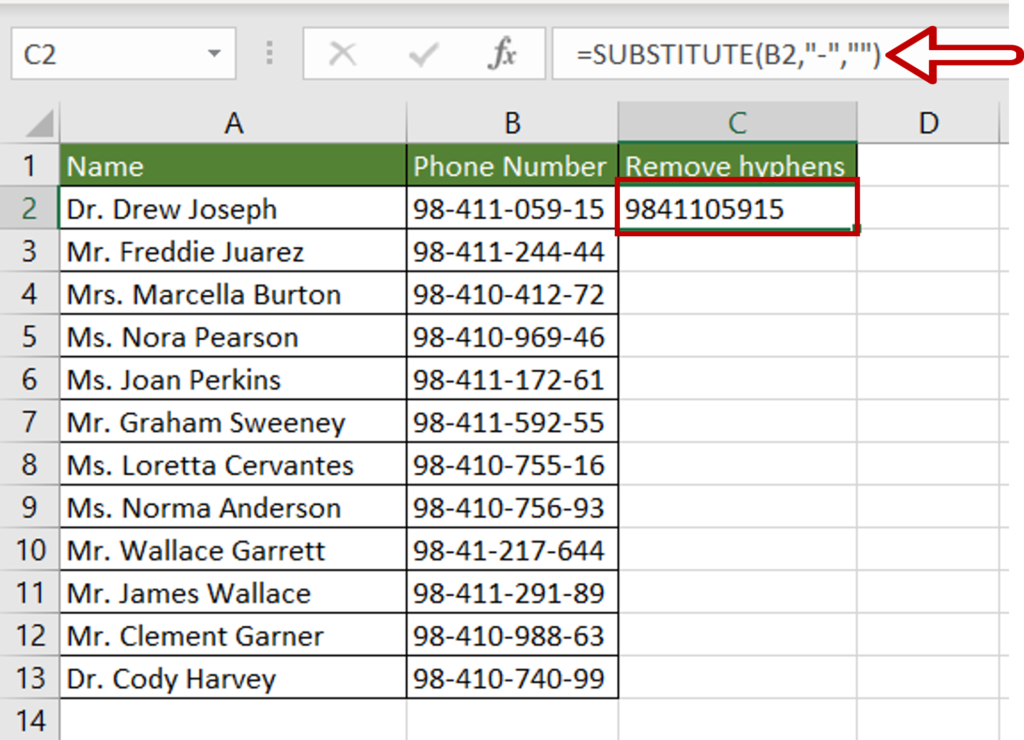Select cell containing 'Mr. Wallace Garrett'
Image resolution: width=1024 pixels, height=740 pixels.
(233, 550)
